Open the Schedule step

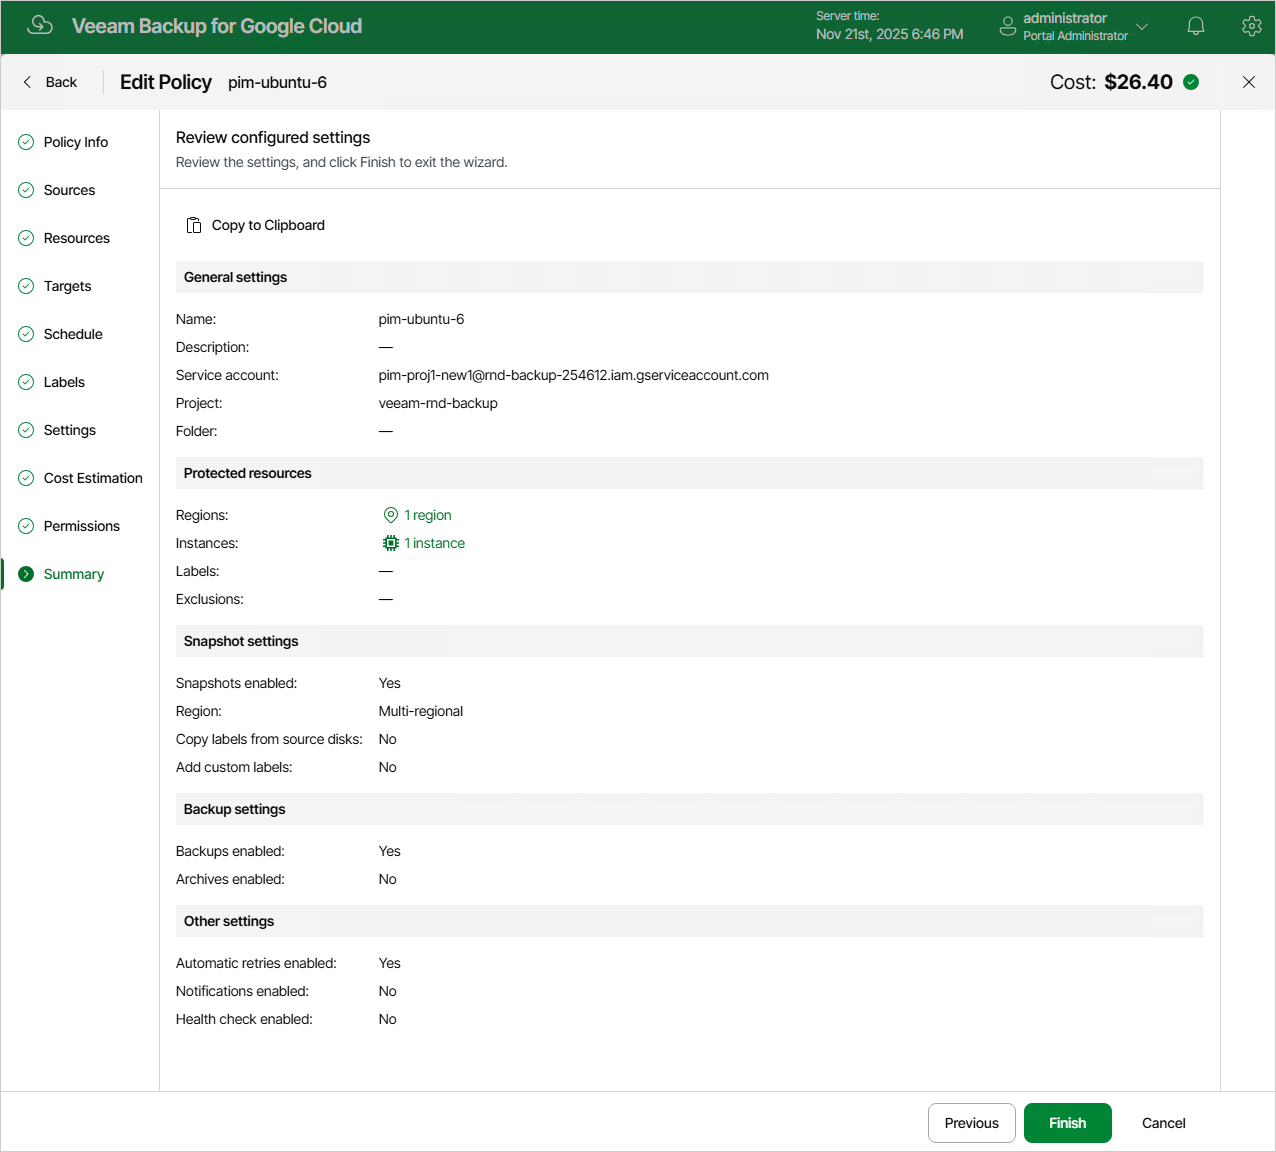click(x=73, y=334)
